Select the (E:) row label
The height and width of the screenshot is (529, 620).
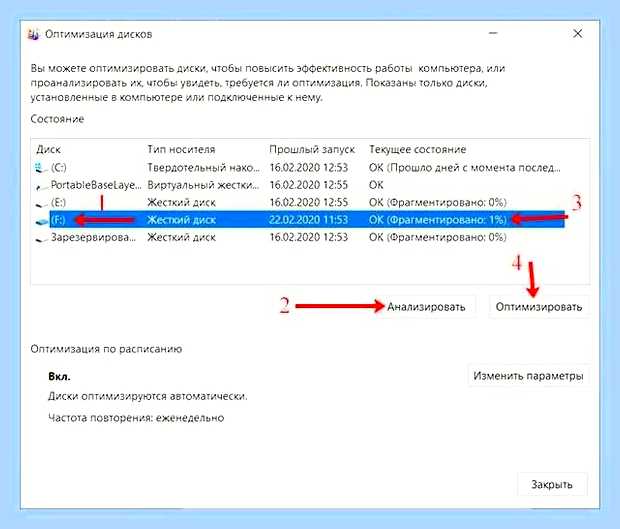coord(59,202)
